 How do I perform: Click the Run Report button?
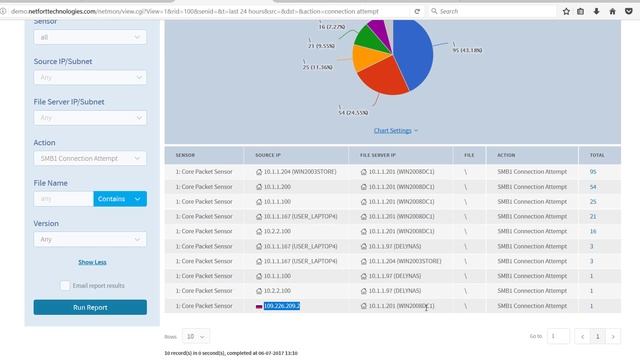(x=90, y=307)
